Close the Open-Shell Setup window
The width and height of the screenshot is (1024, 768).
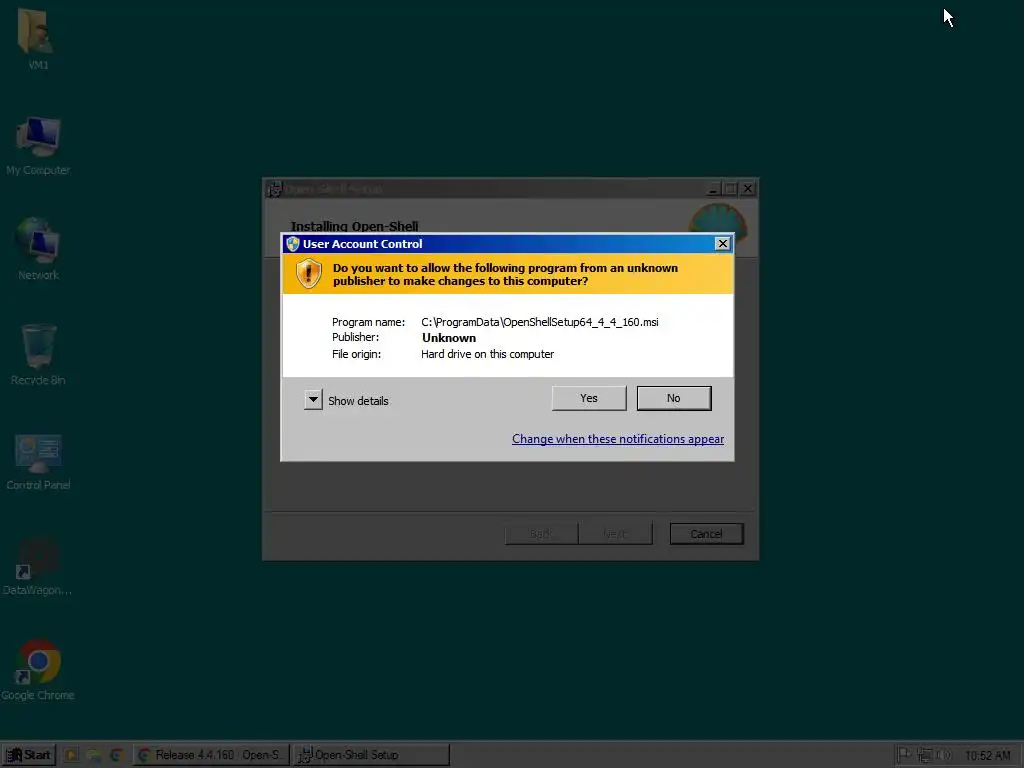[748, 189]
